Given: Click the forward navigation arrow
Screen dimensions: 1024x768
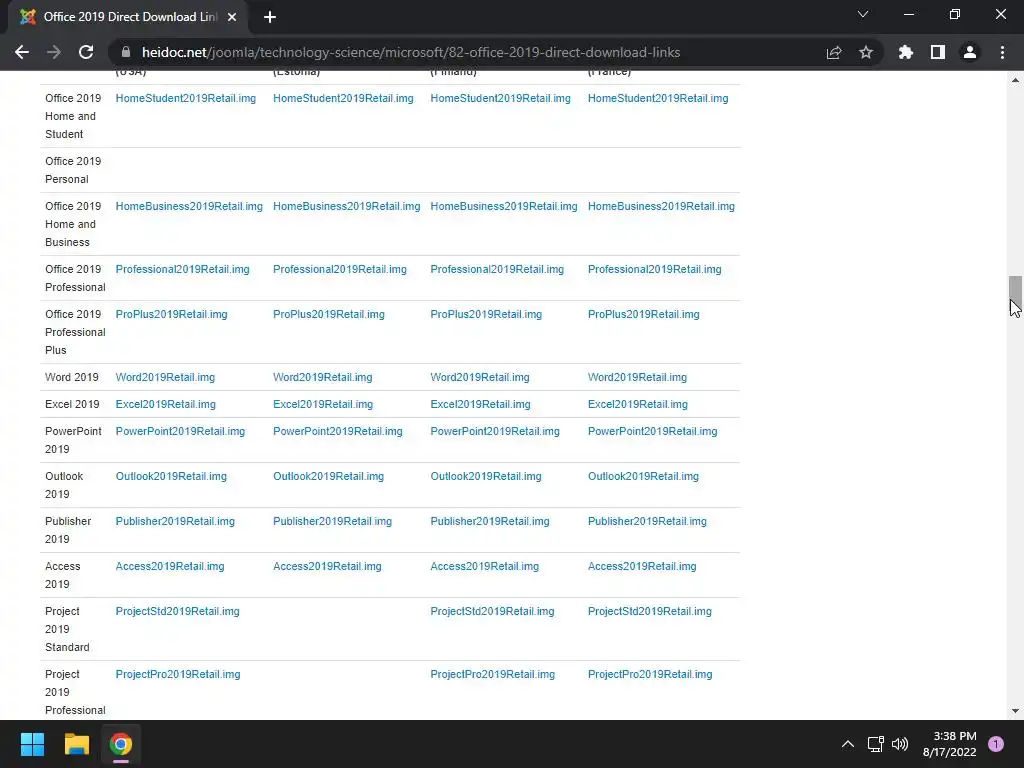Looking at the screenshot, I should 54,52.
